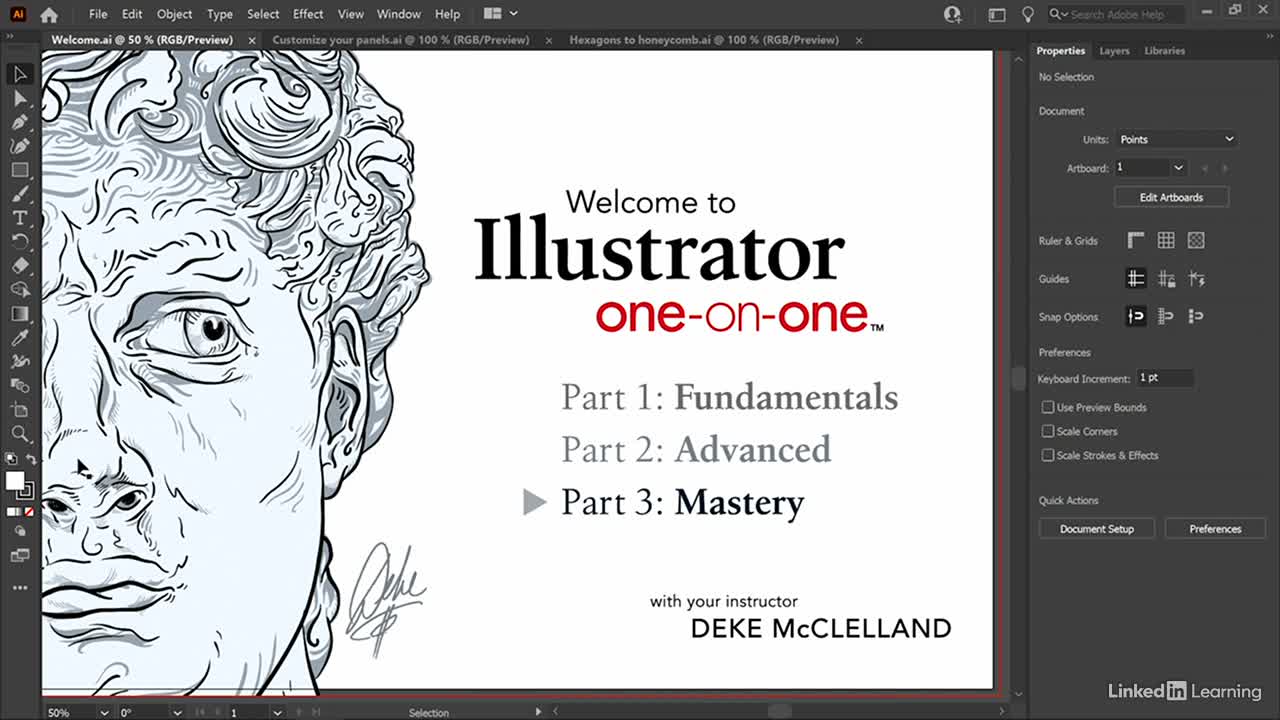Select the Curvature tool
This screenshot has height=720, width=1280.
pos(19,146)
